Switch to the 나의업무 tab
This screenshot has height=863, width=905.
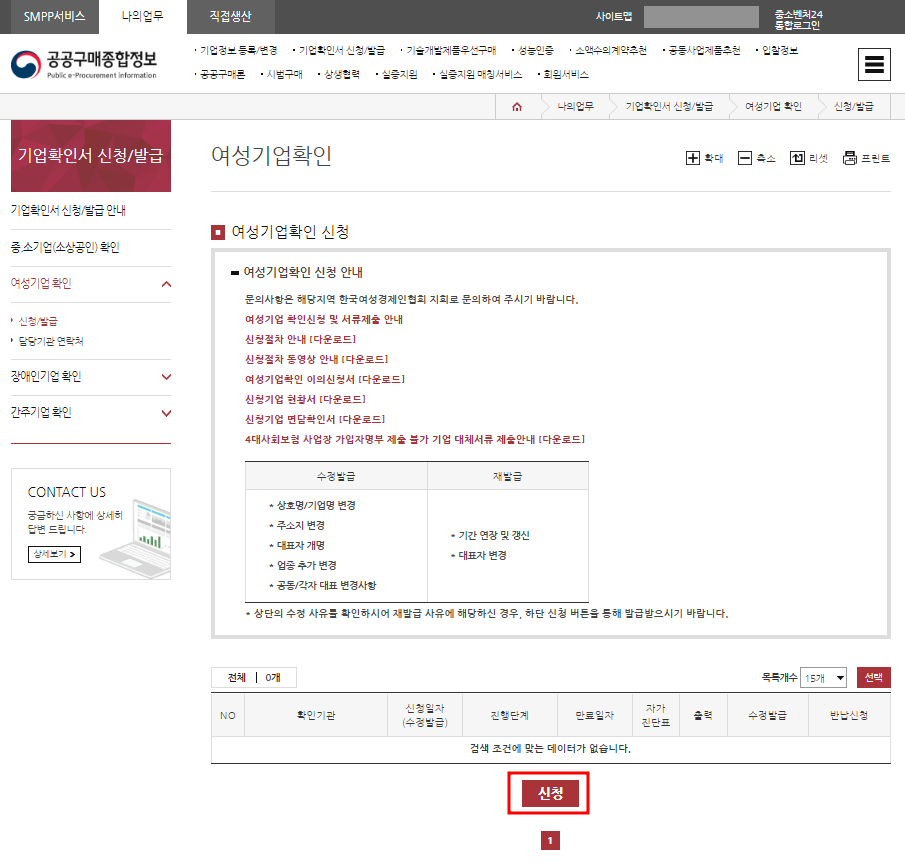coord(140,17)
